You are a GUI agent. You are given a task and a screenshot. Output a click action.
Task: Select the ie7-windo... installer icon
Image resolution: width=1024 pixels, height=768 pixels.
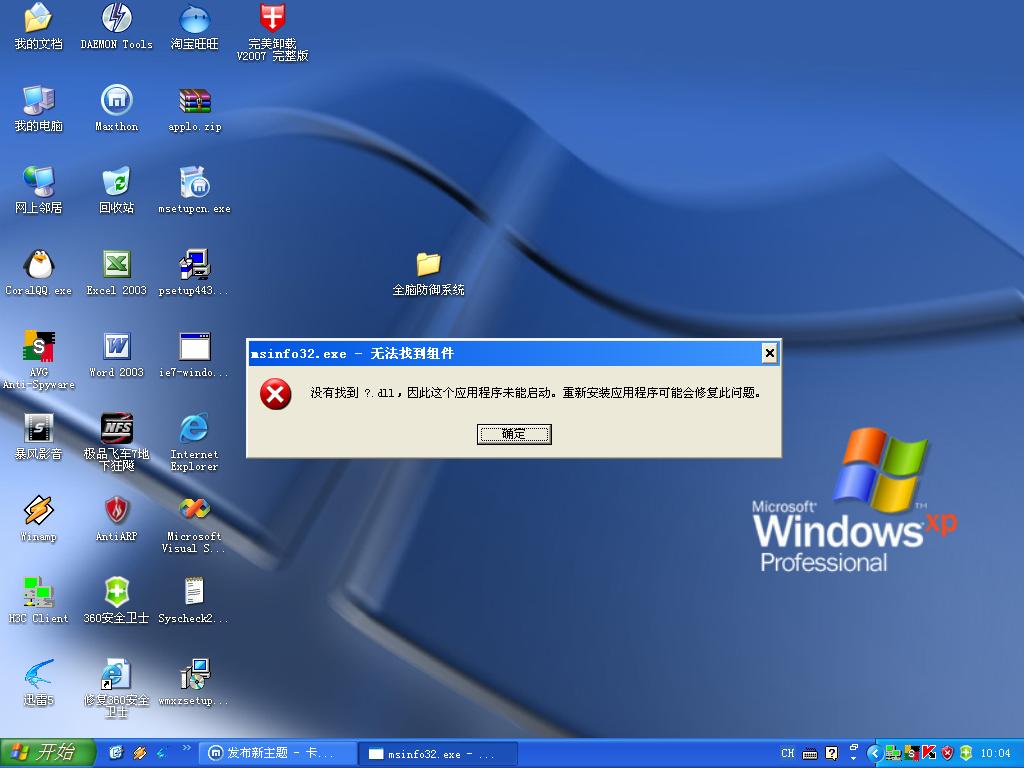tap(194, 355)
